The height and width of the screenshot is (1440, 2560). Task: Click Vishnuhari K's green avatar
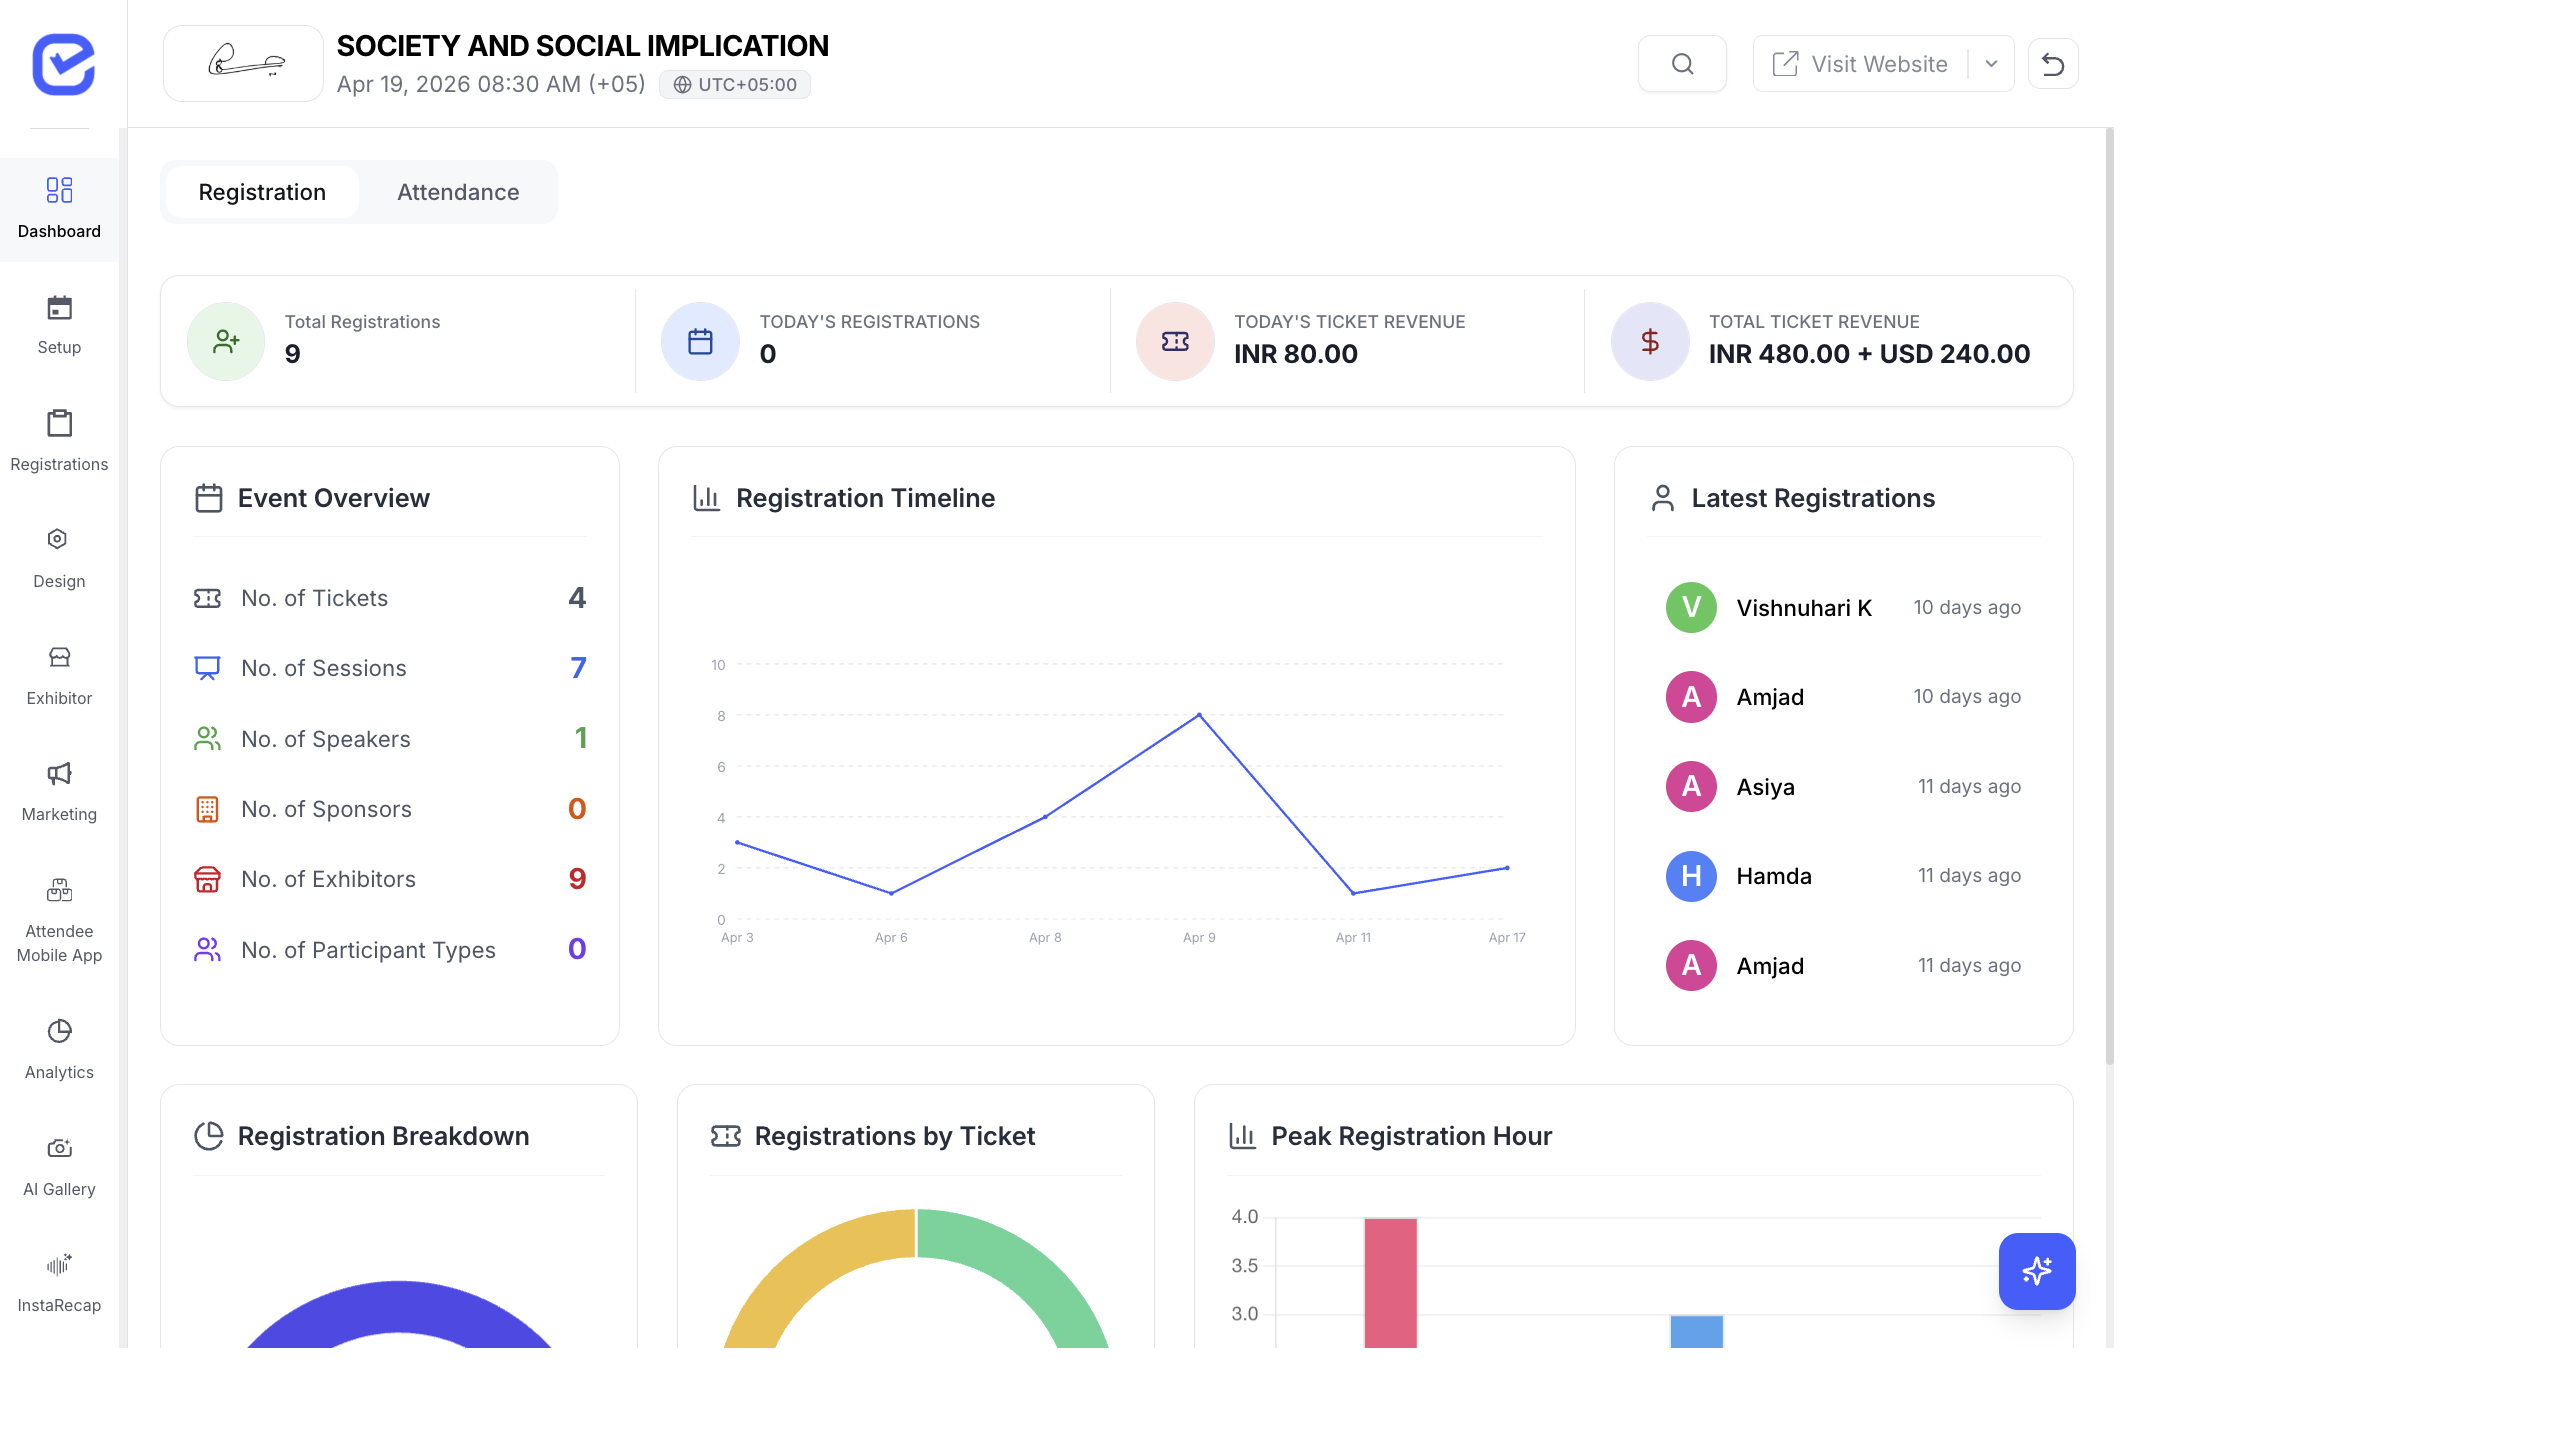click(x=1691, y=607)
